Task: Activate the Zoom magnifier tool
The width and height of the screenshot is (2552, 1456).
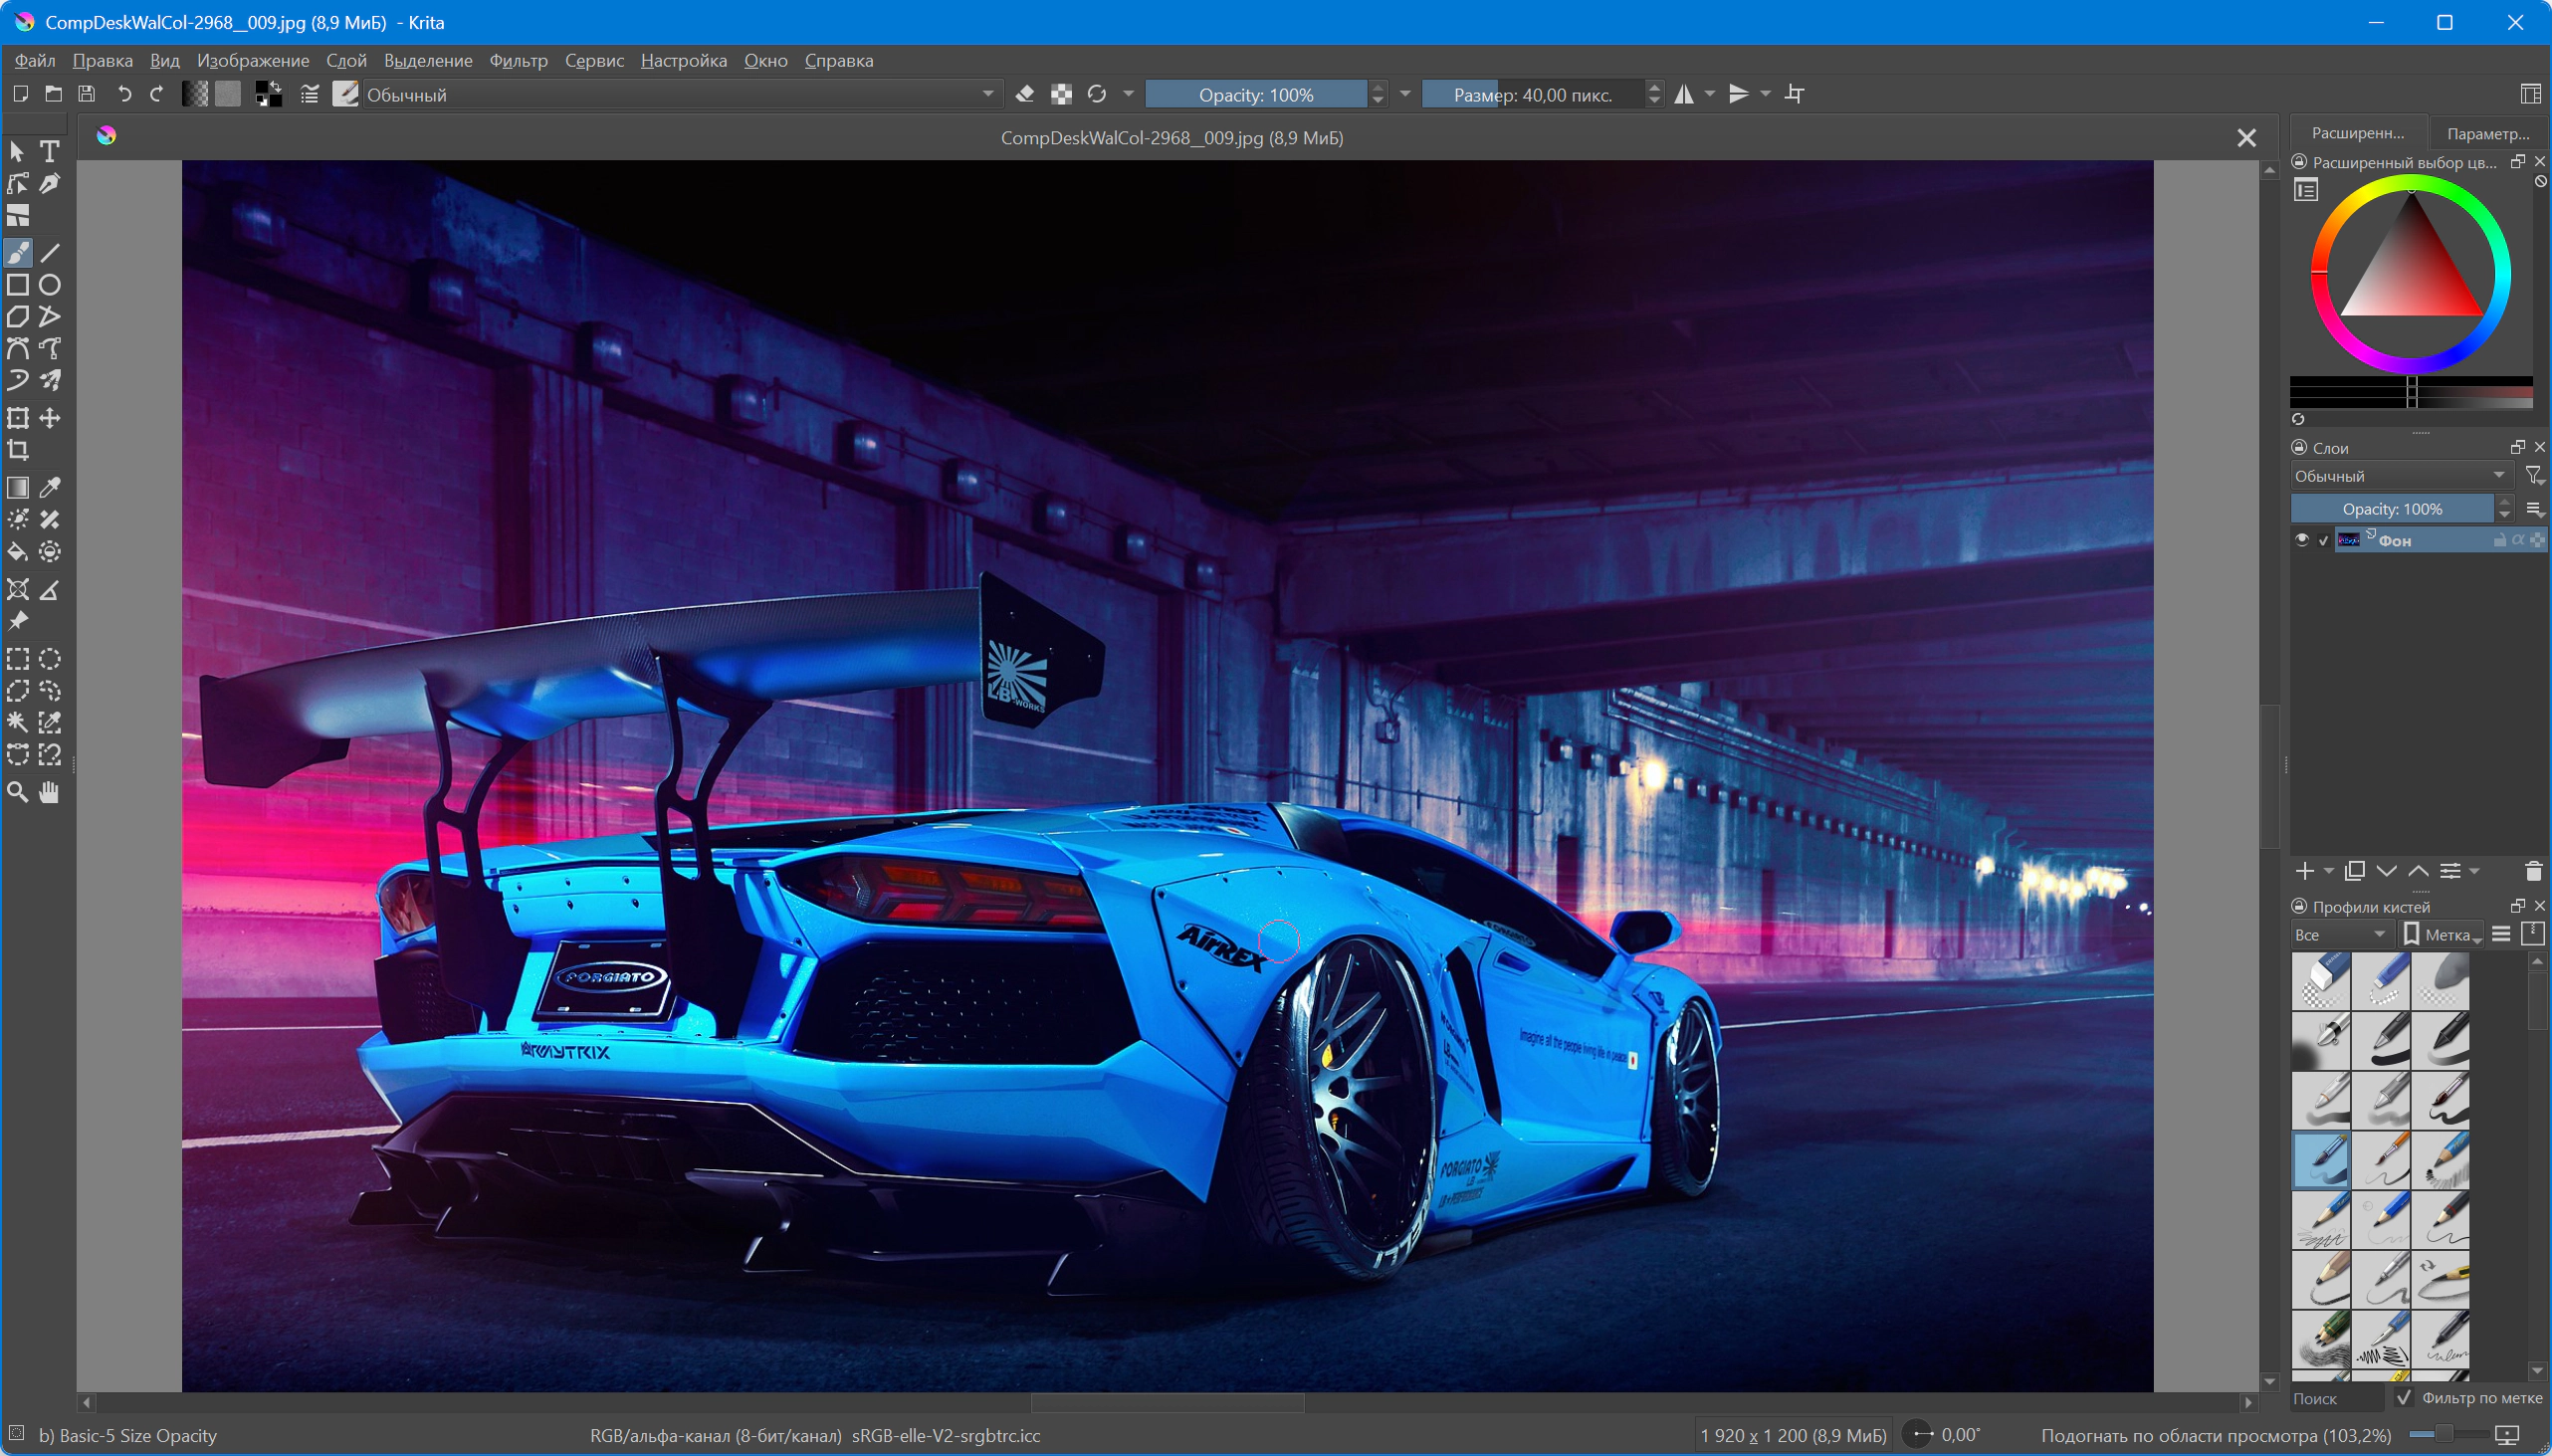Action: coord(18,793)
